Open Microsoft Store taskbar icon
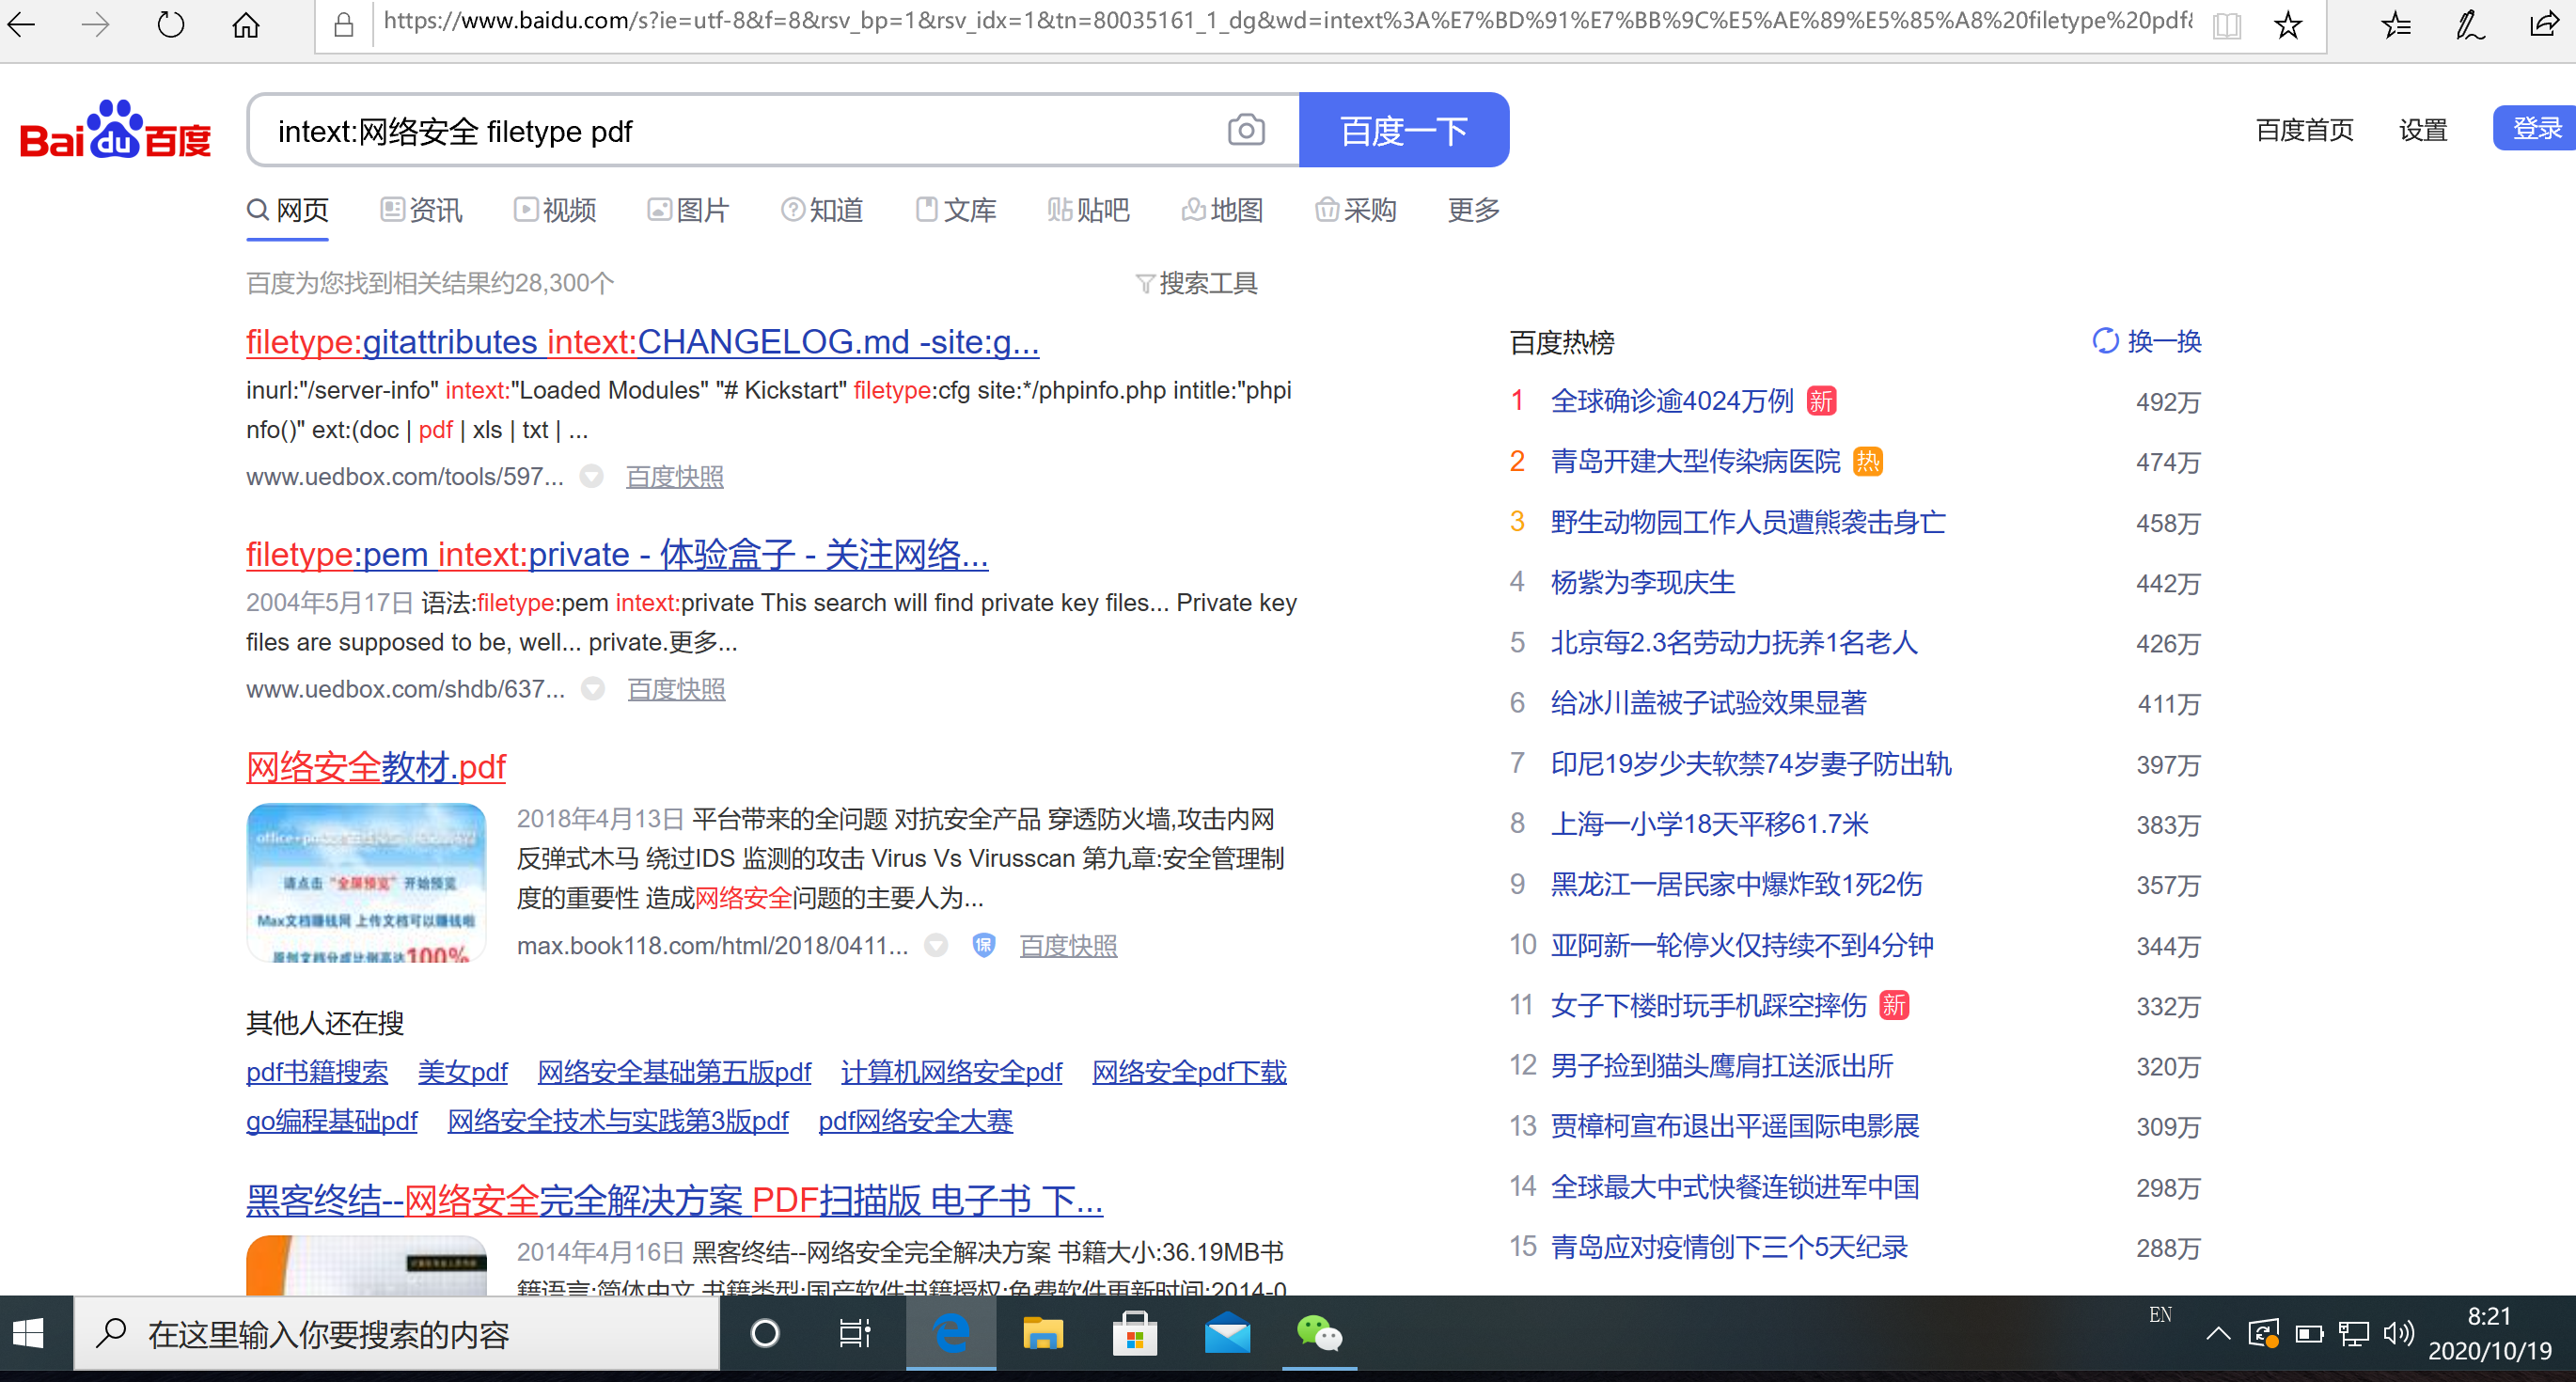The width and height of the screenshot is (2576, 1382). [x=1134, y=1333]
